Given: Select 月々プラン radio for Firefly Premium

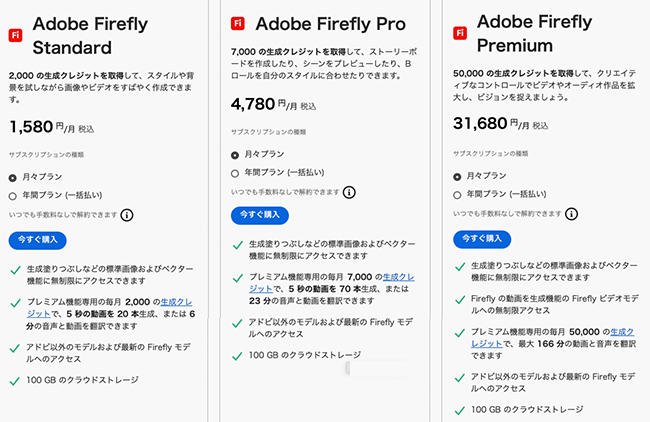Looking at the screenshot, I should click(457, 177).
